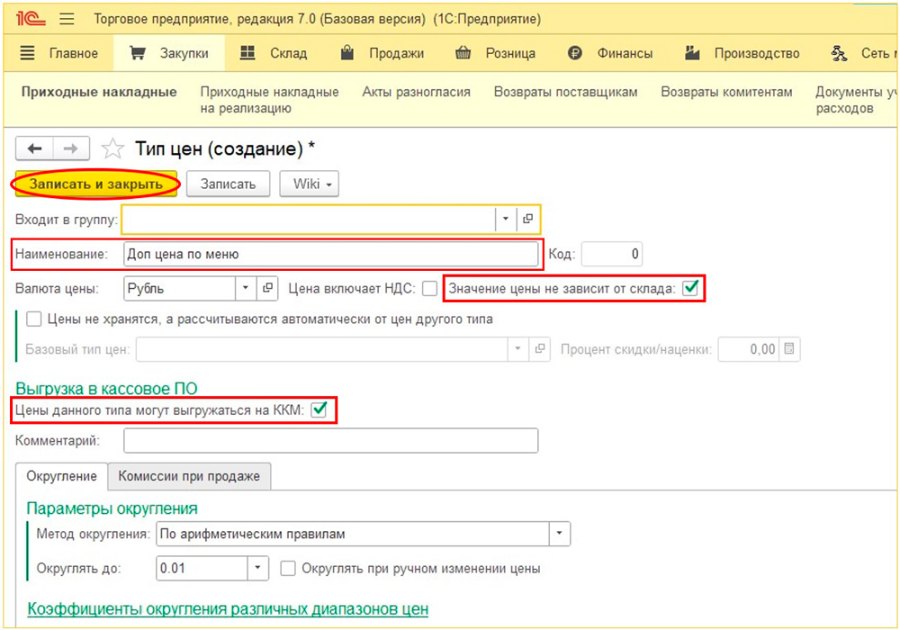900x630 pixels.
Task: Uncheck Значение цены не зависит от склада
Action: coord(690,287)
